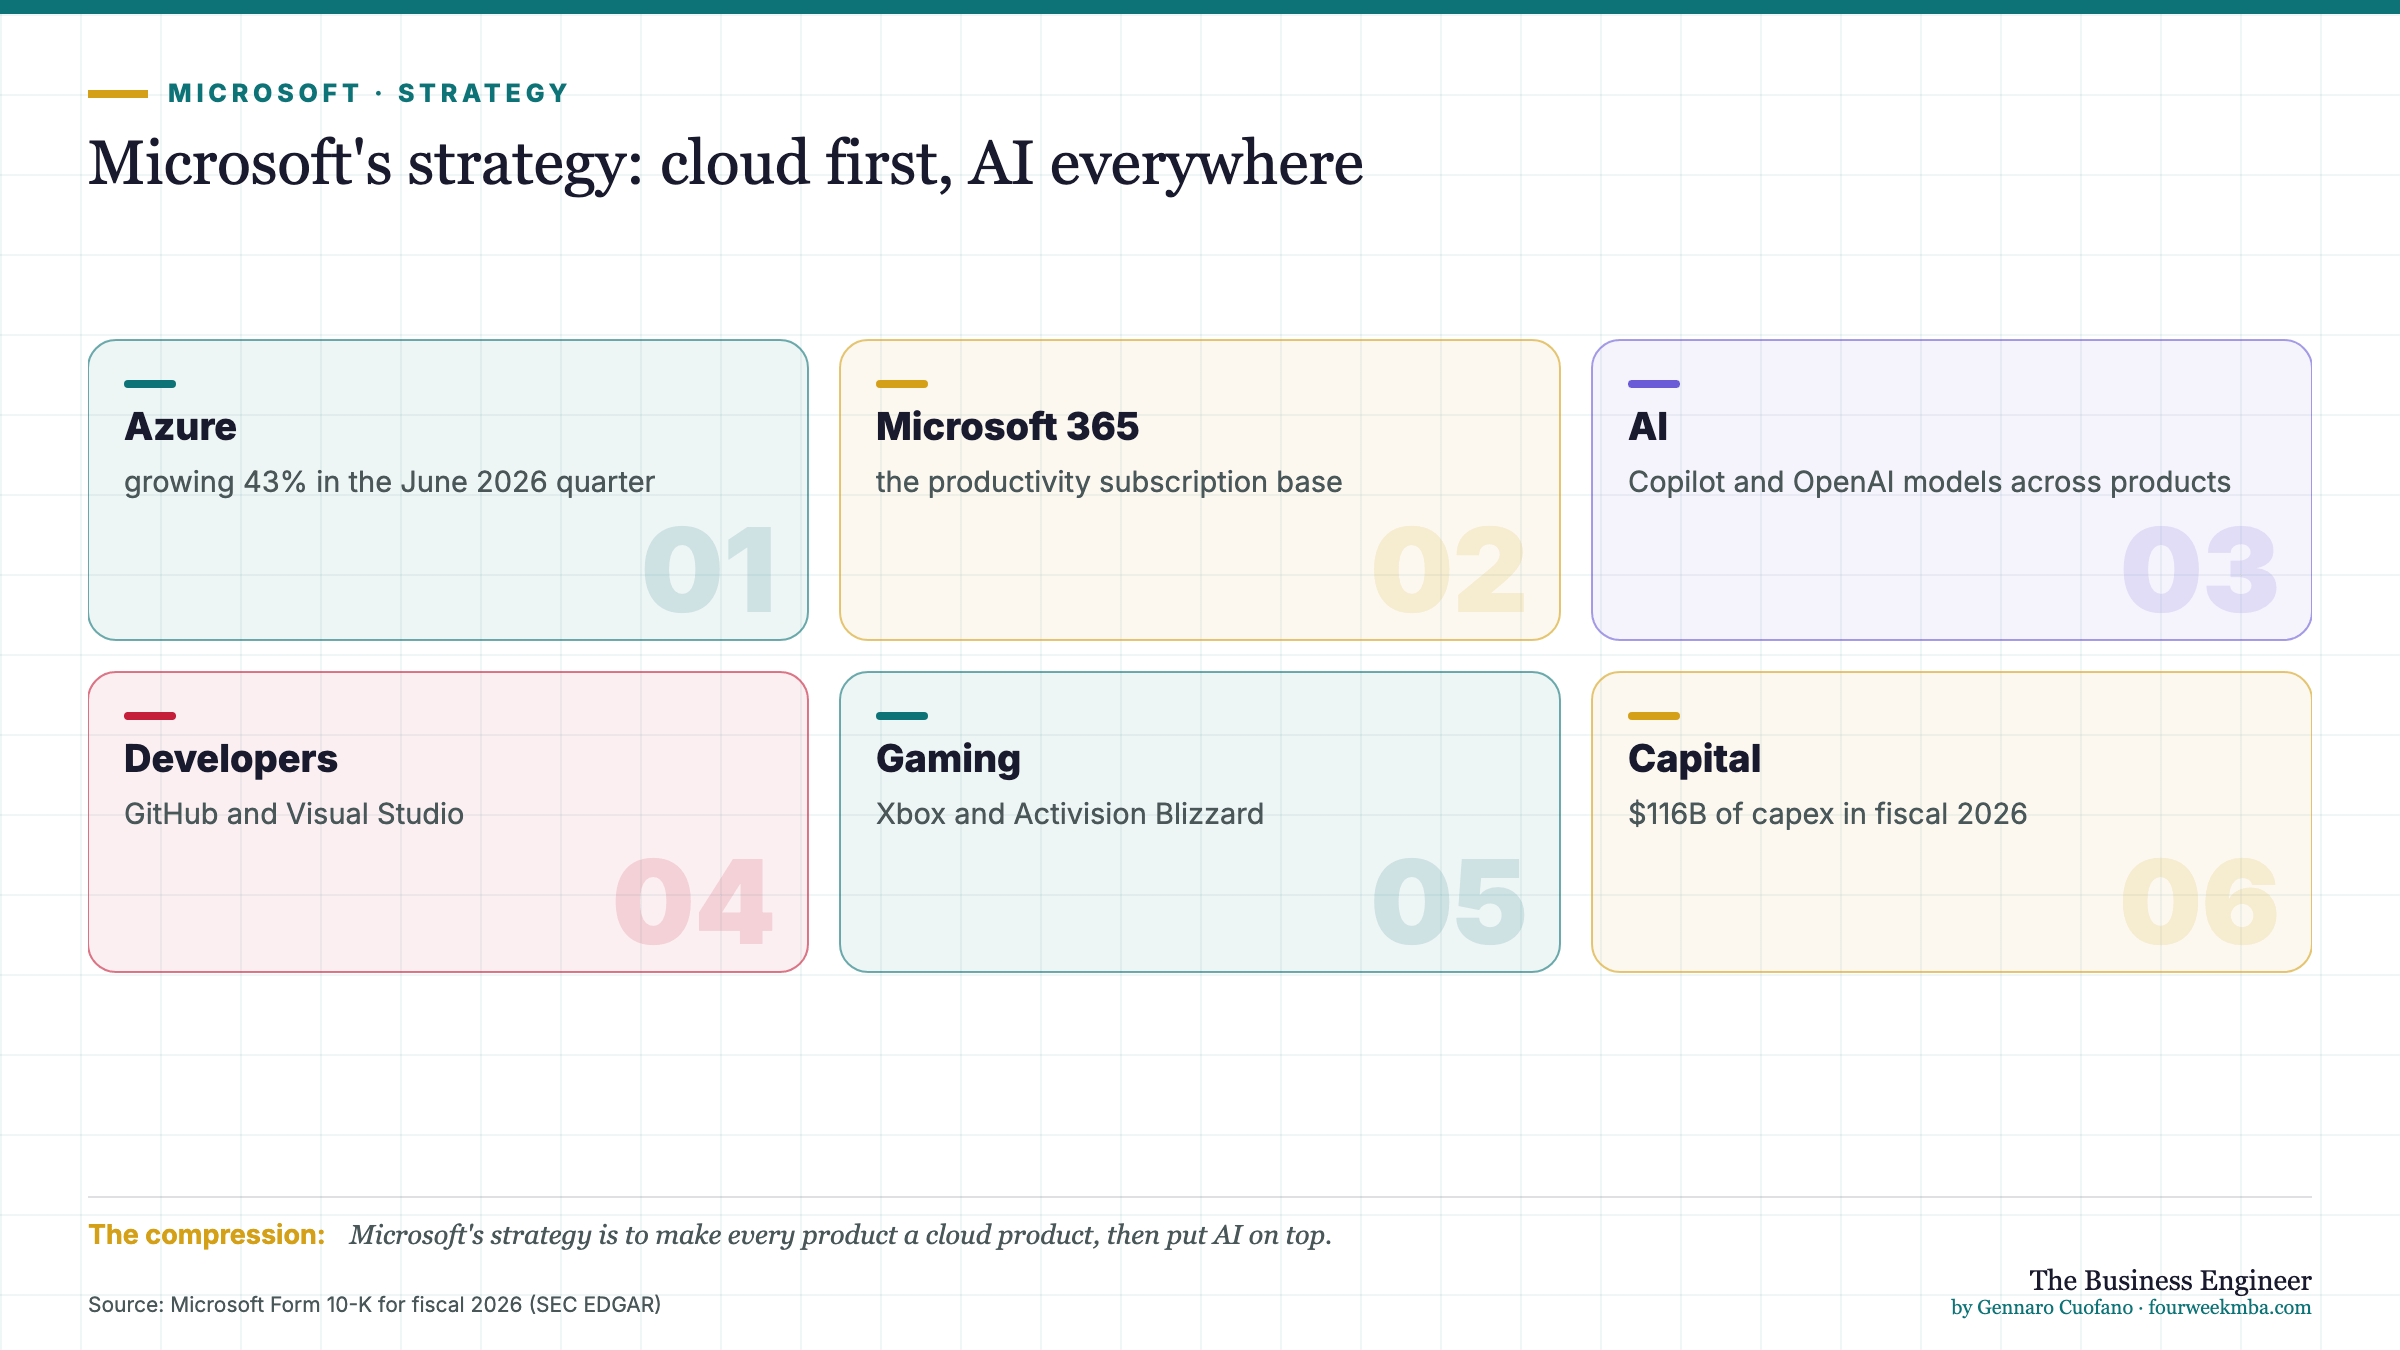Click the Source: Microsoft Form 10-K line
The height and width of the screenshot is (1350, 2400).
tap(374, 1305)
